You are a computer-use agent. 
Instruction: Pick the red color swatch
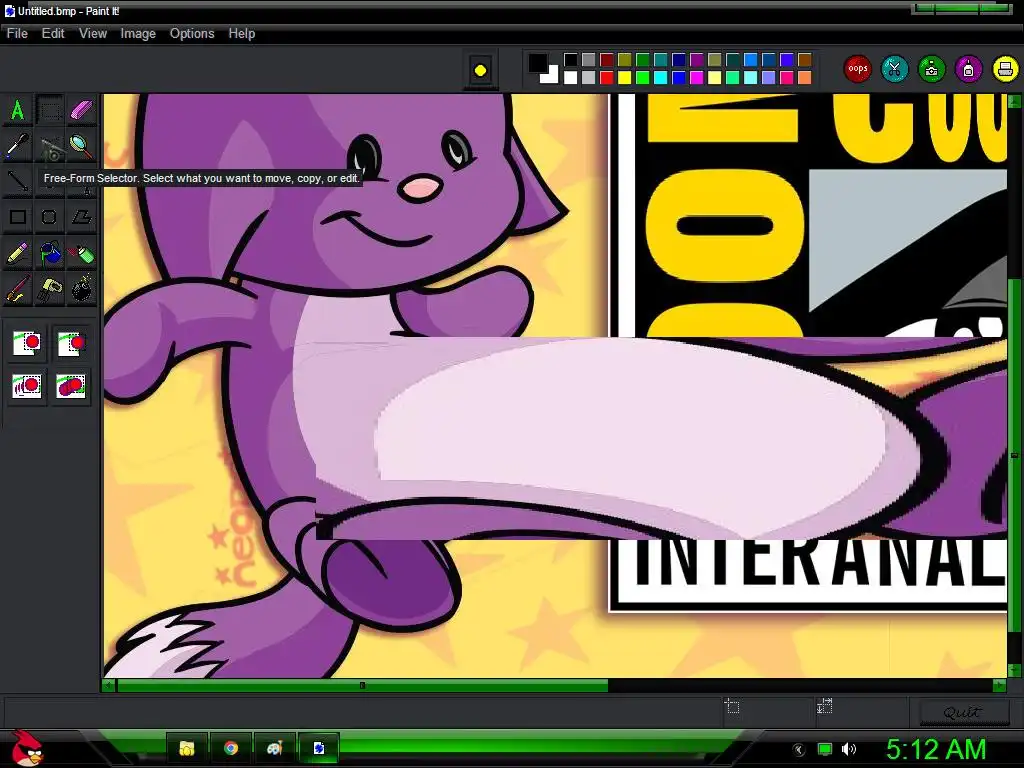[x=607, y=78]
